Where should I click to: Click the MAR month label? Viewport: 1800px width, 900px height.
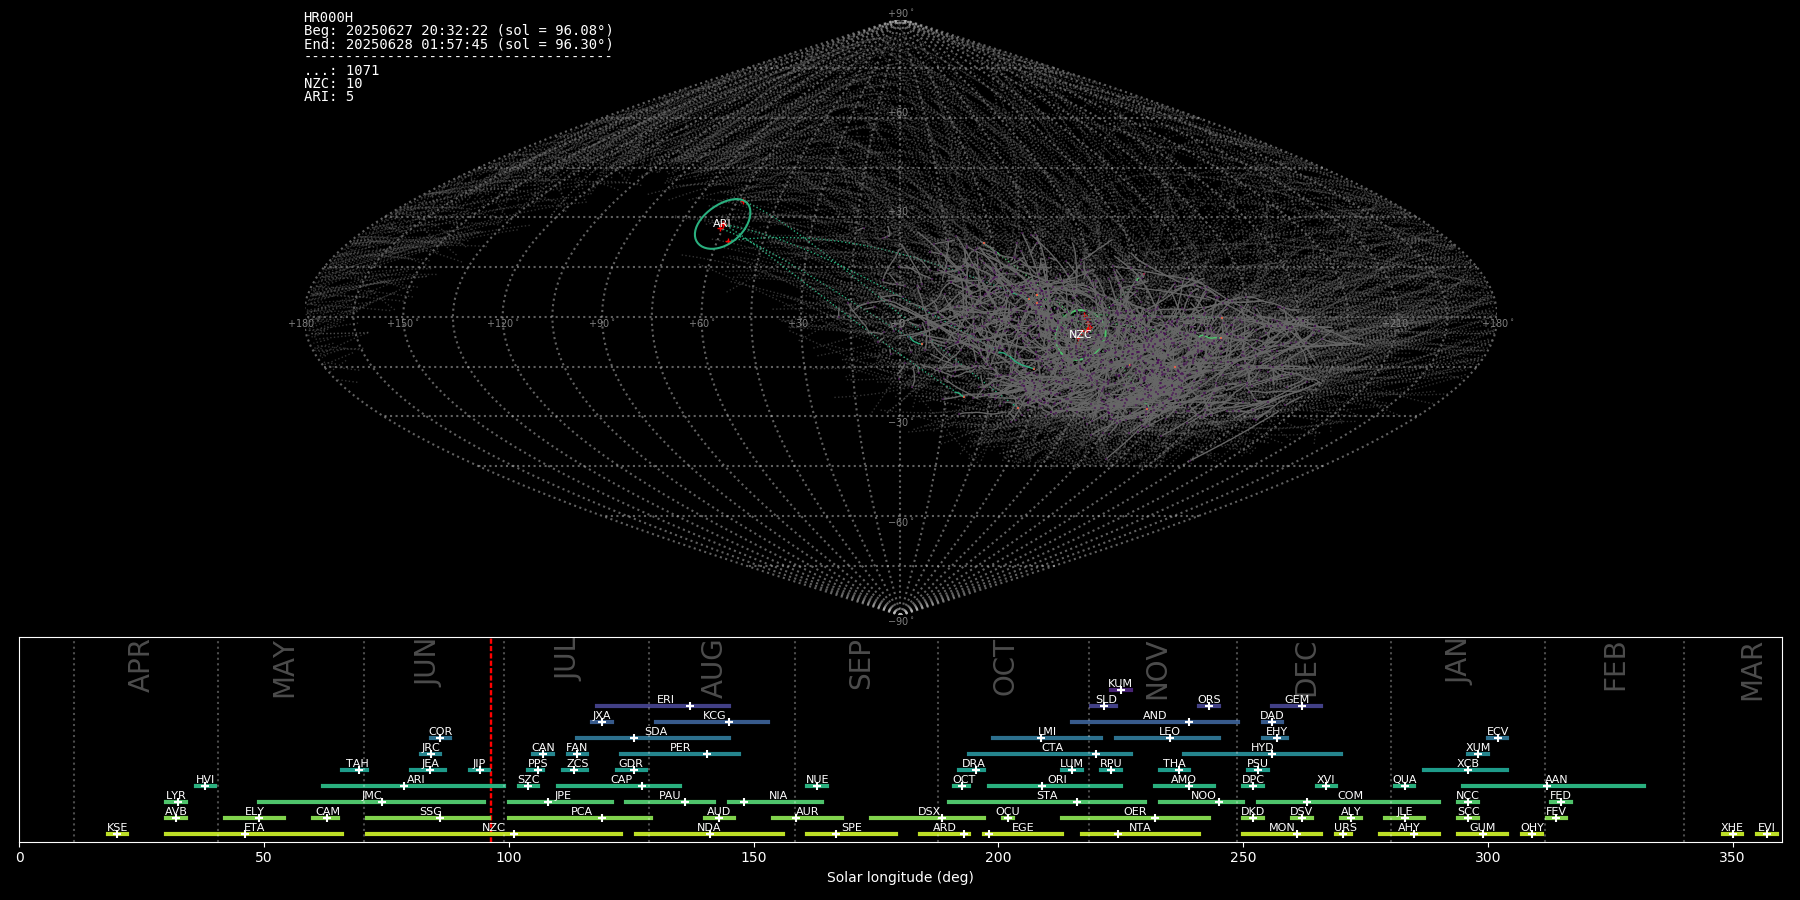point(1752,671)
